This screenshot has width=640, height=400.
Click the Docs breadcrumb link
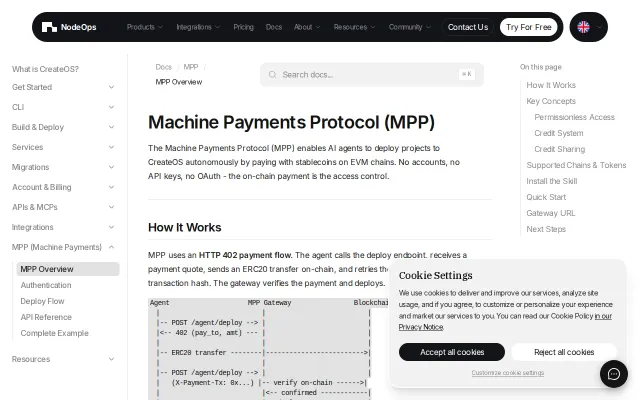pos(163,67)
